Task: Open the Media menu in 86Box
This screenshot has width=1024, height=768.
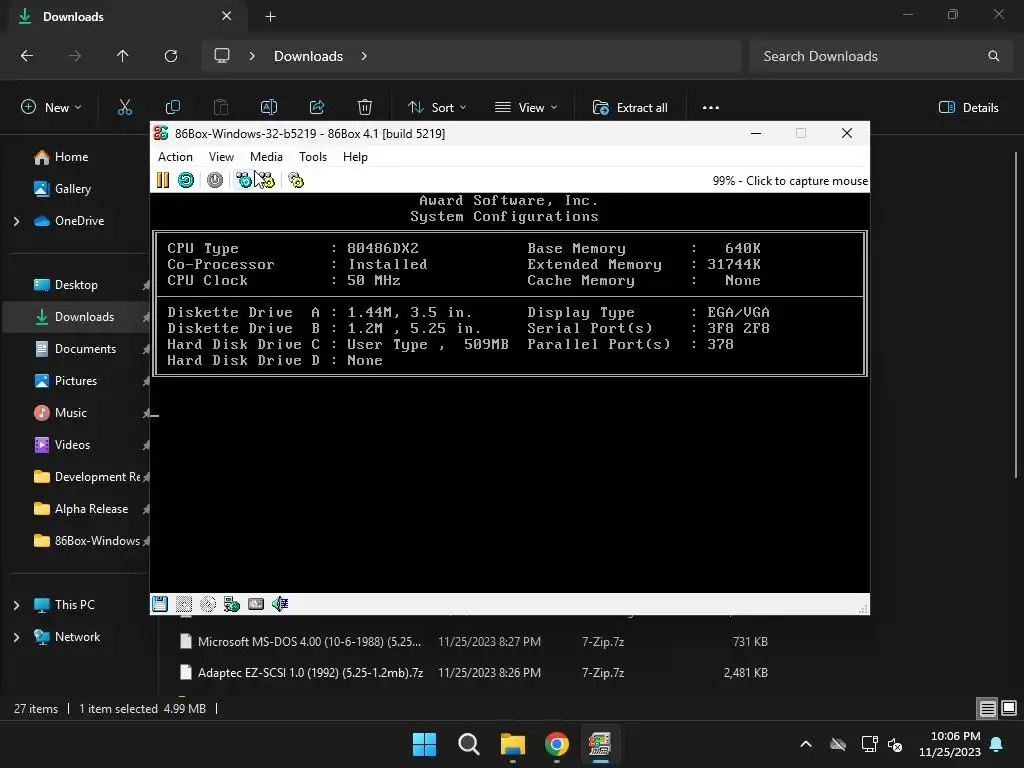Action: click(266, 157)
